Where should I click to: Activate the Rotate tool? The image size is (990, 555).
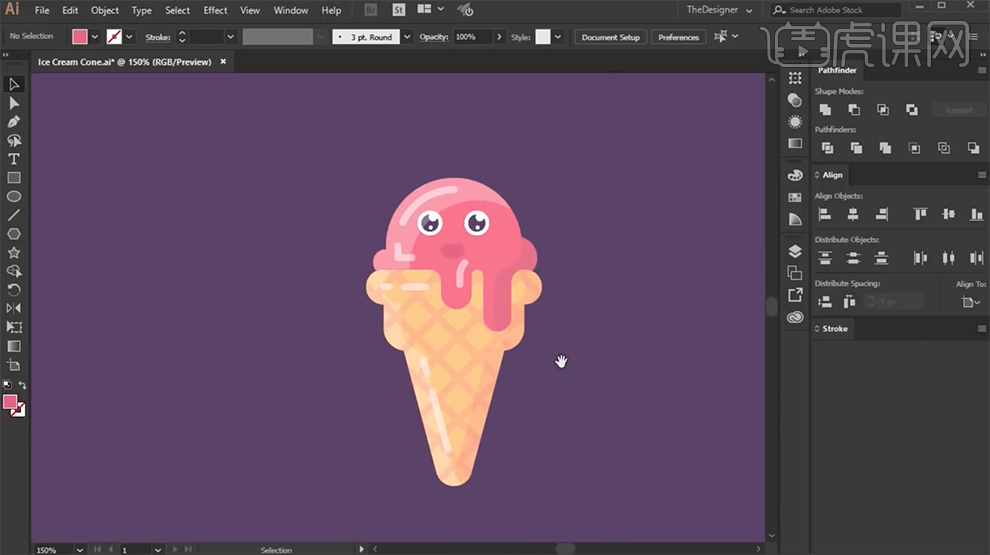click(14, 289)
